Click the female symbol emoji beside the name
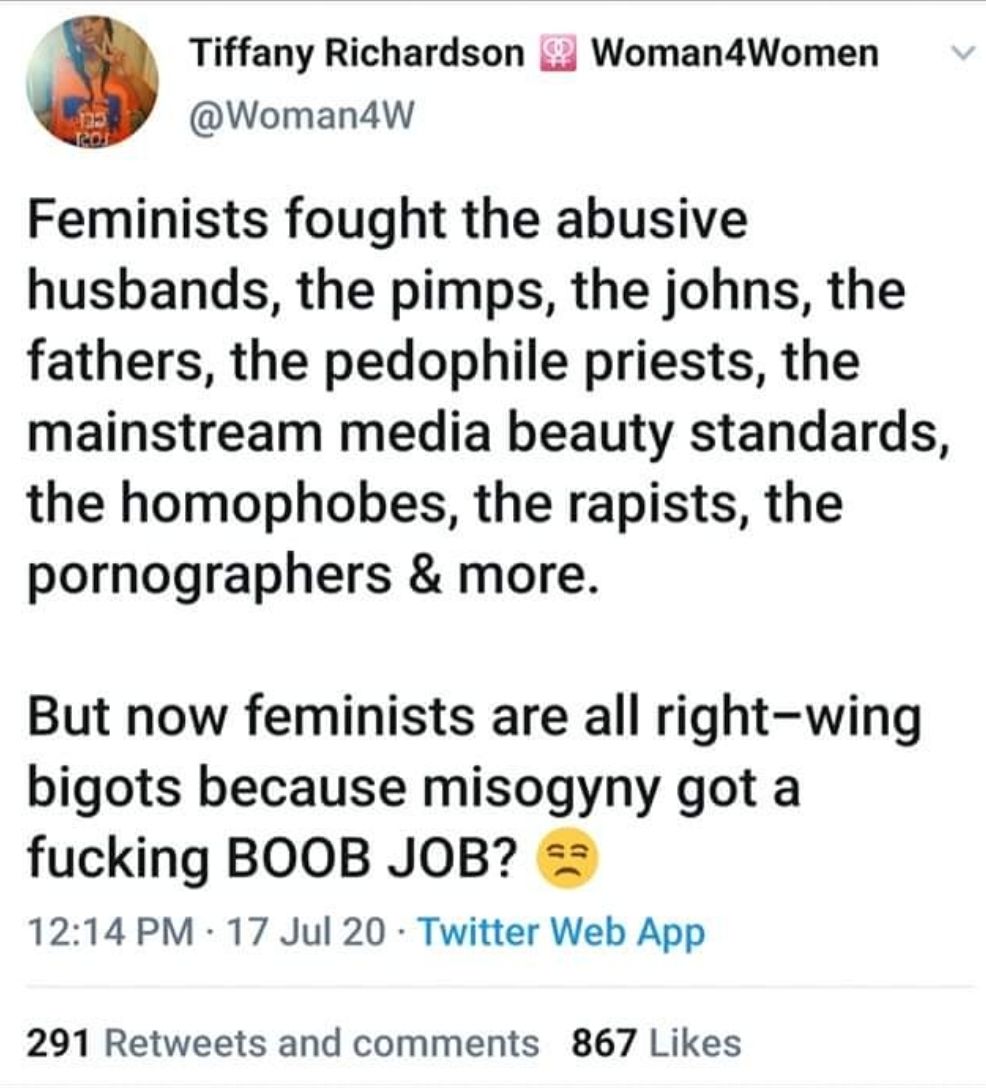986x1088 pixels. tap(554, 54)
